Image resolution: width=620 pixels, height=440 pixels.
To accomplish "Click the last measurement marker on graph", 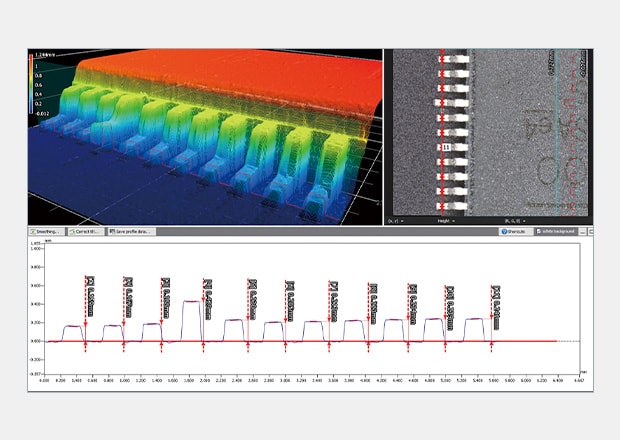I will 495,296.
